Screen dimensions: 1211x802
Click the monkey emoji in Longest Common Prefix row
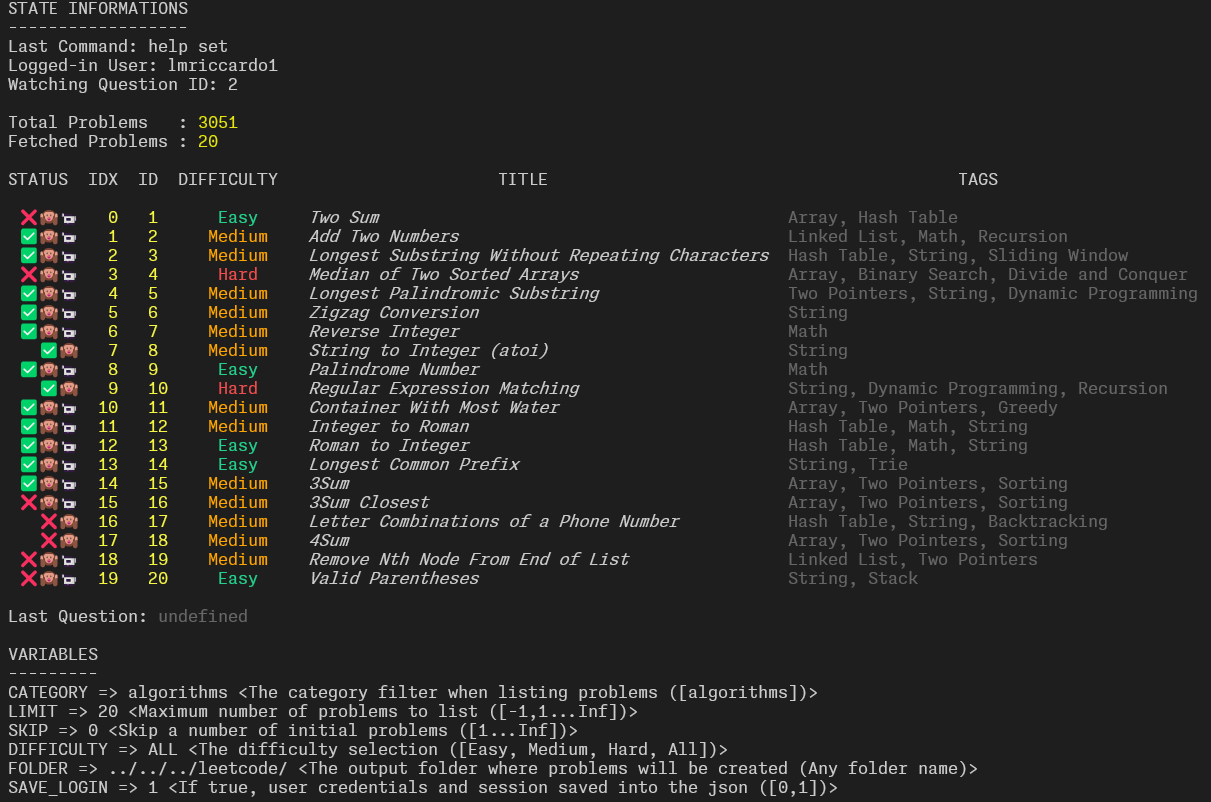coord(48,464)
